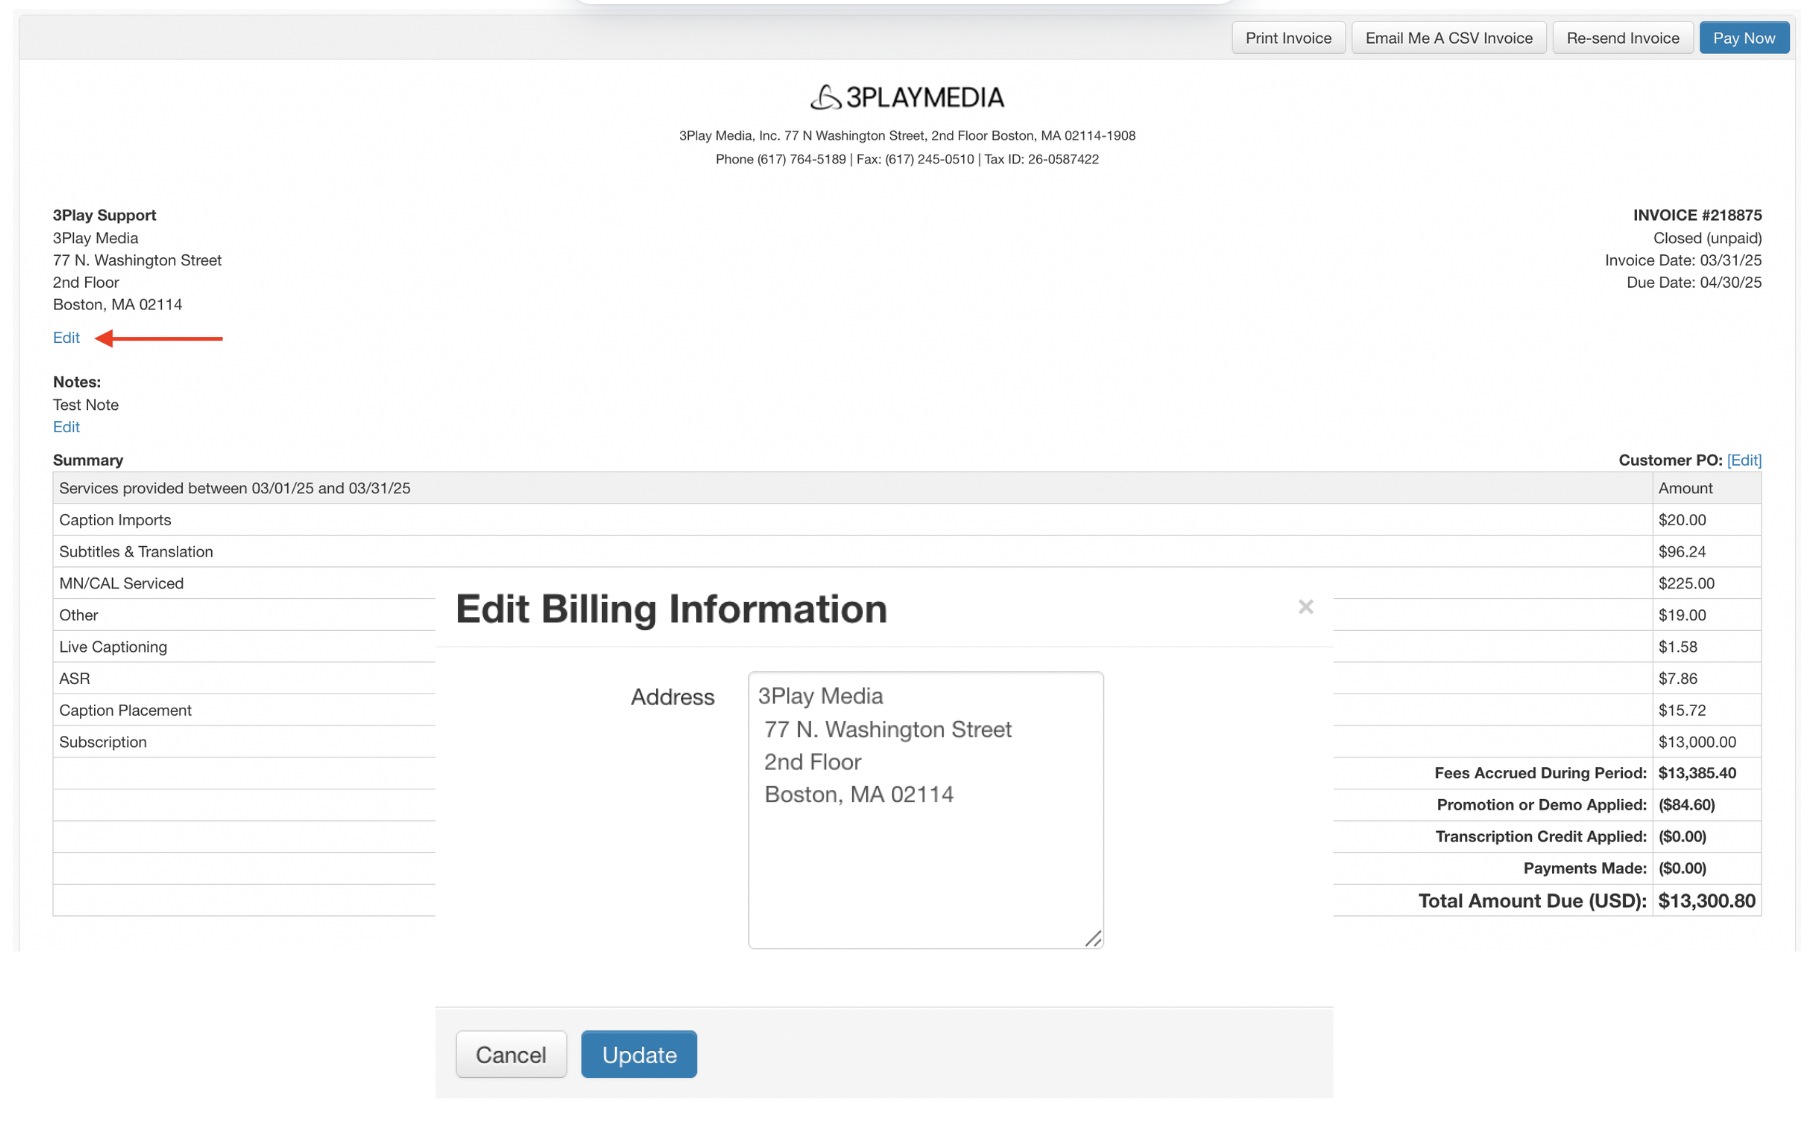Screen dimensions: 1812x1126
Task: Click the Payments Made label
Action: [1585, 869]
